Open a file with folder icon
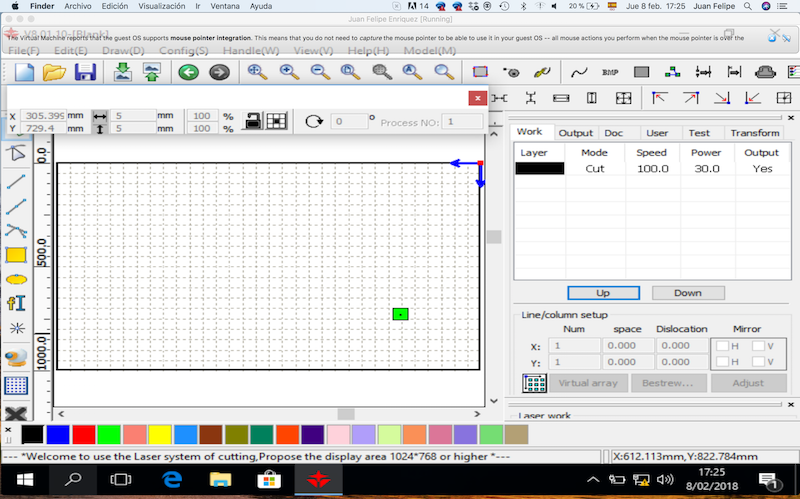This screenshot has height=499, width=800. point(54,72)
